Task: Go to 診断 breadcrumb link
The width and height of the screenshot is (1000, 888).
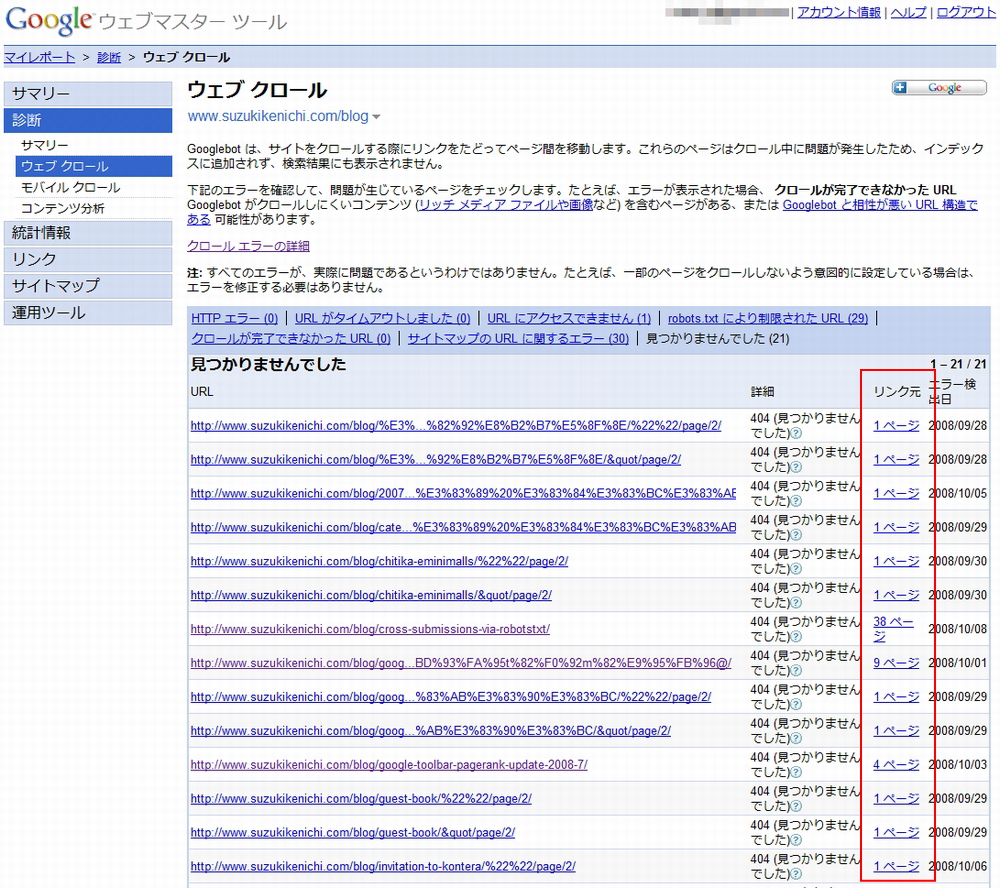Action: [109, 57]
